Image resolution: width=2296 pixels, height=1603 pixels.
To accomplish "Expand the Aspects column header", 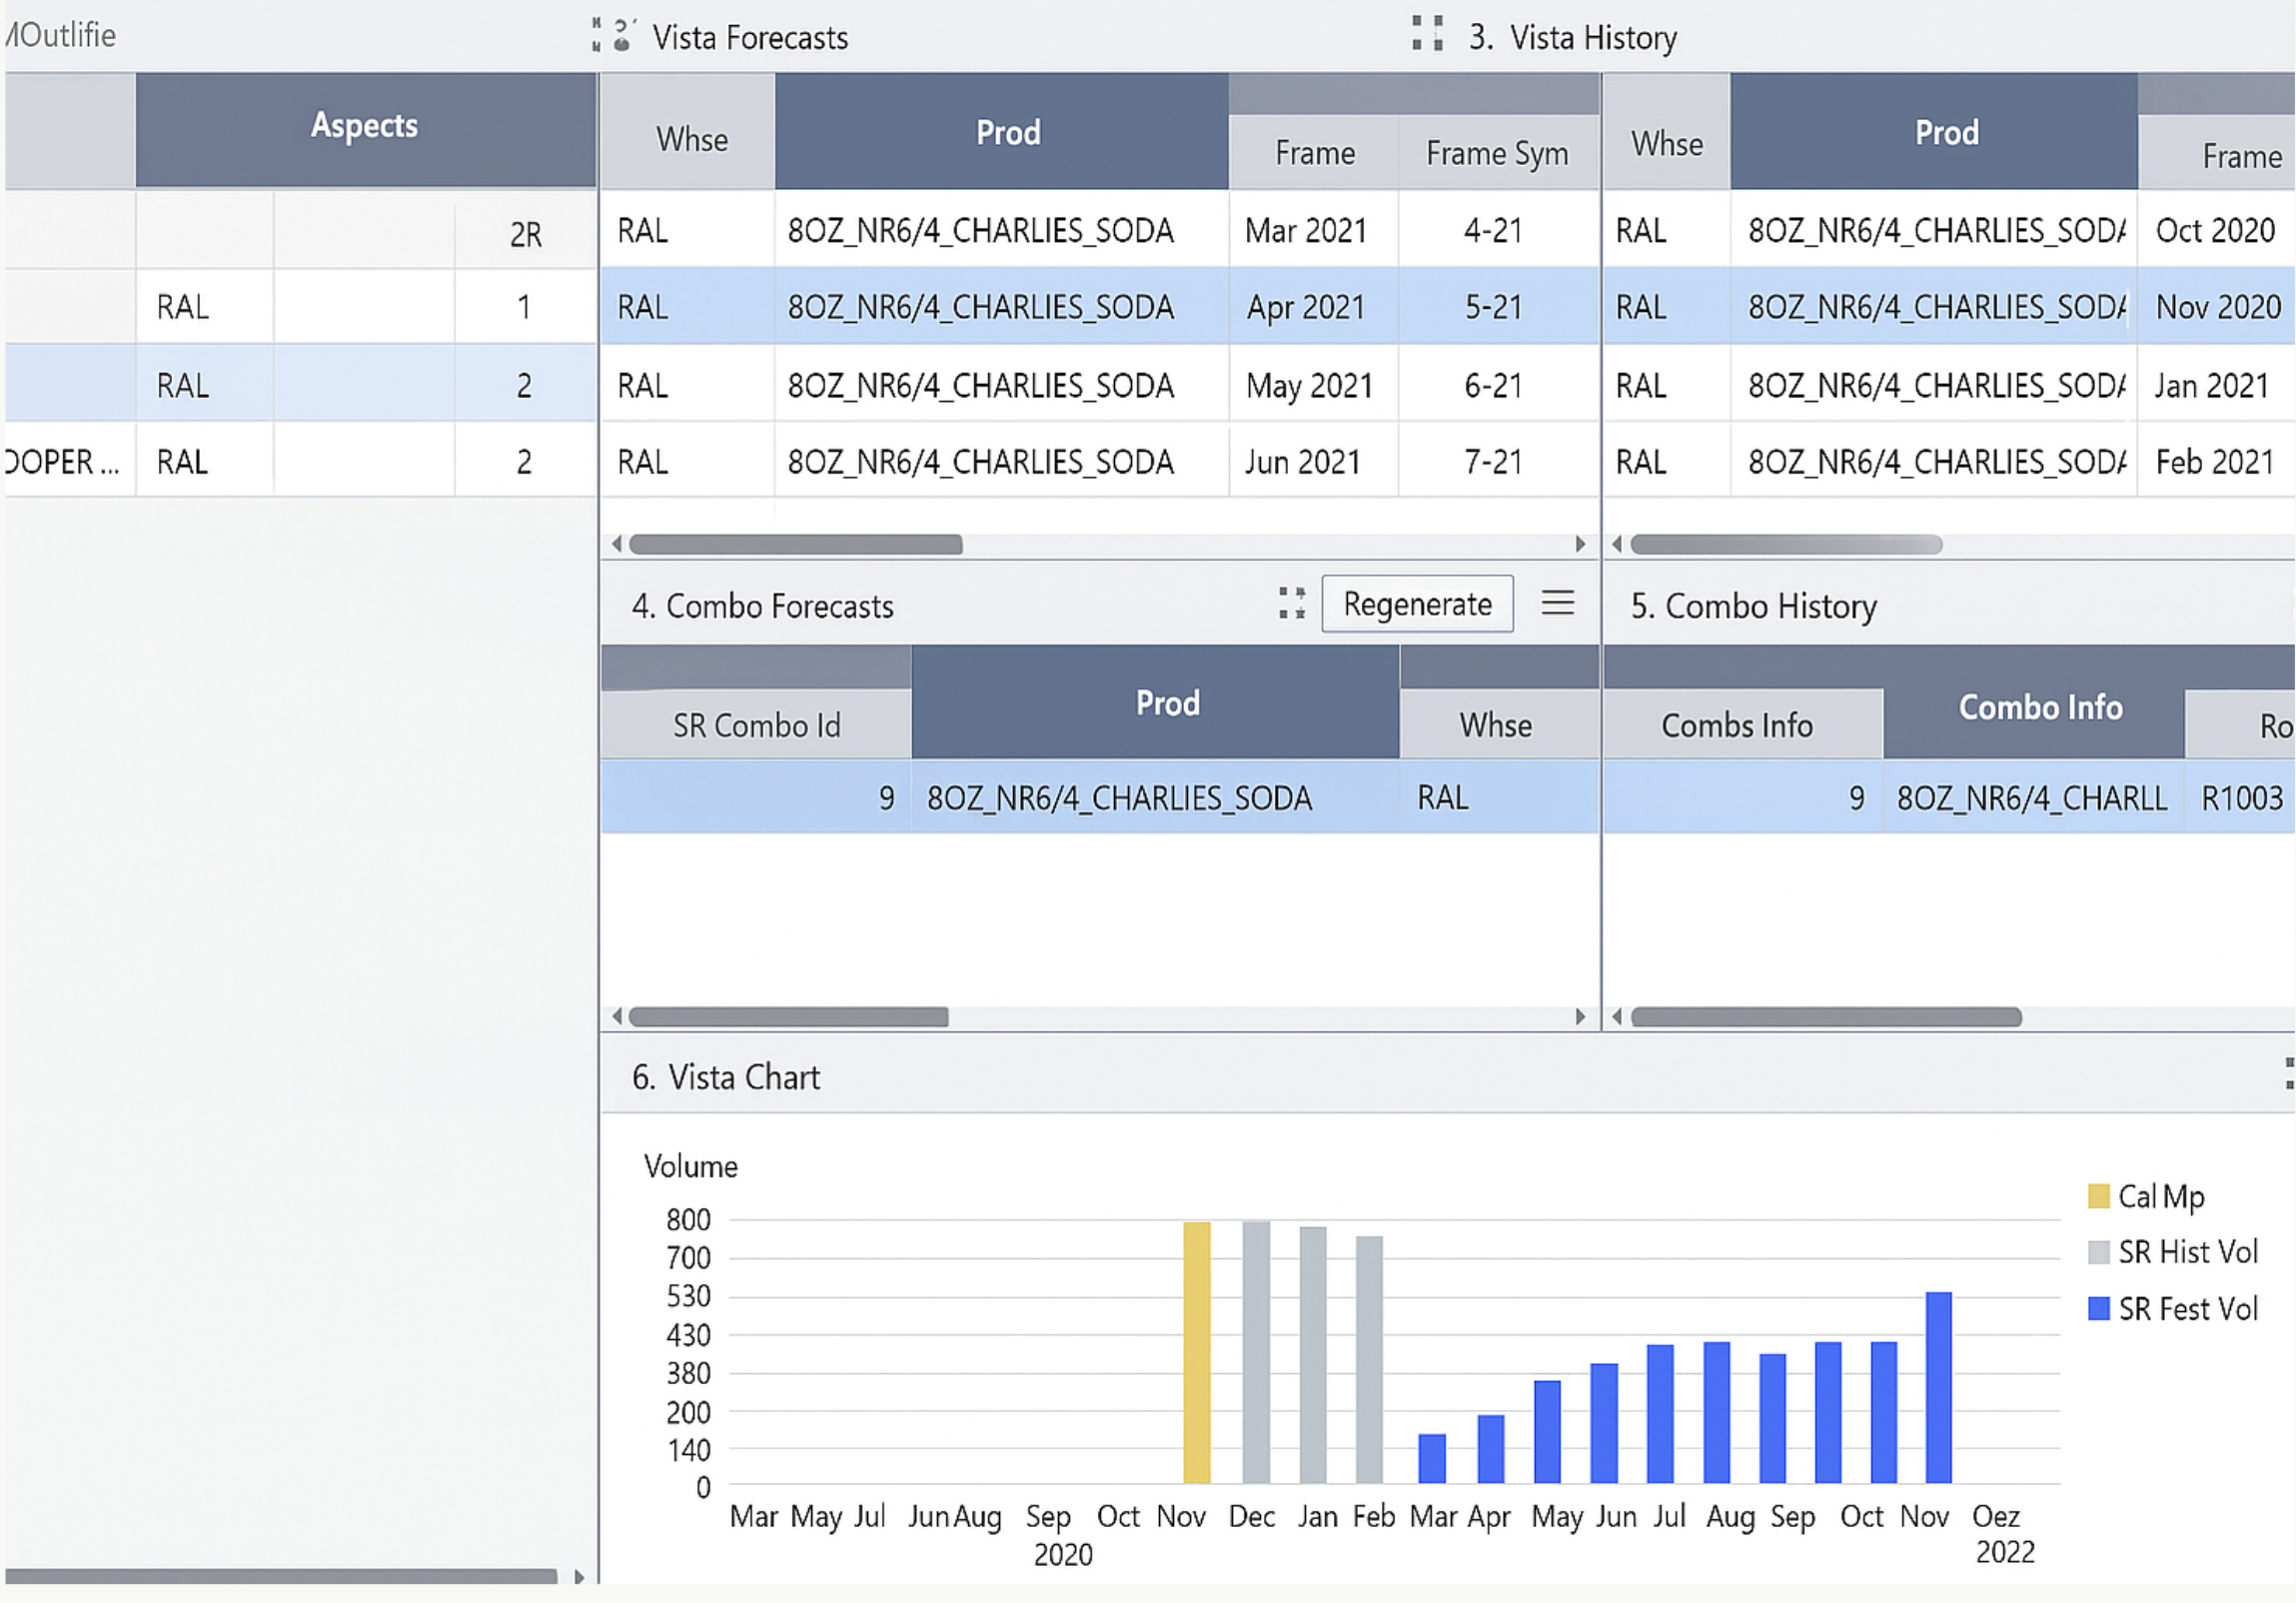I will pos(363,126).
